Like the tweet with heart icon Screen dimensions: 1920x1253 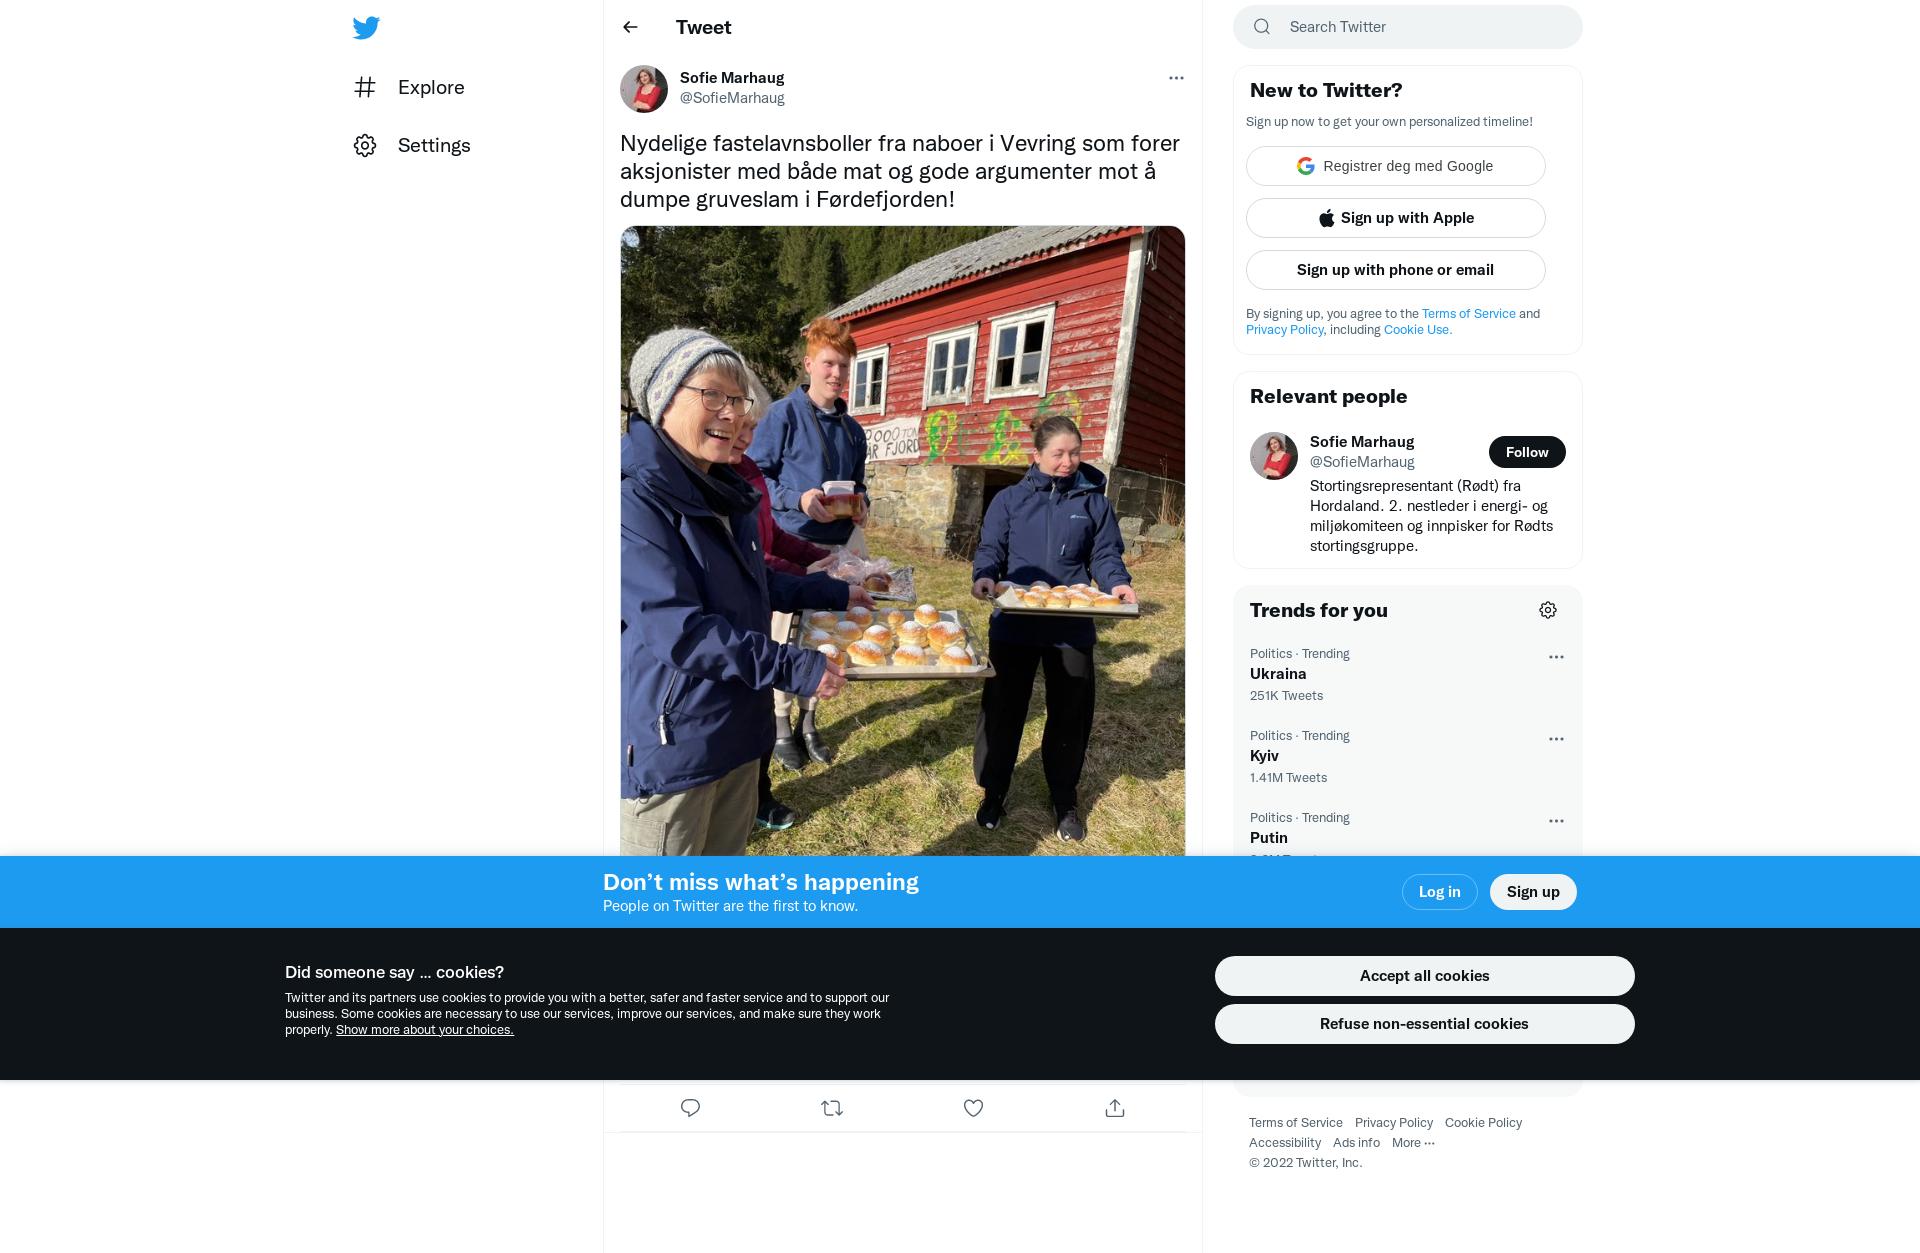pos(973,1108)
